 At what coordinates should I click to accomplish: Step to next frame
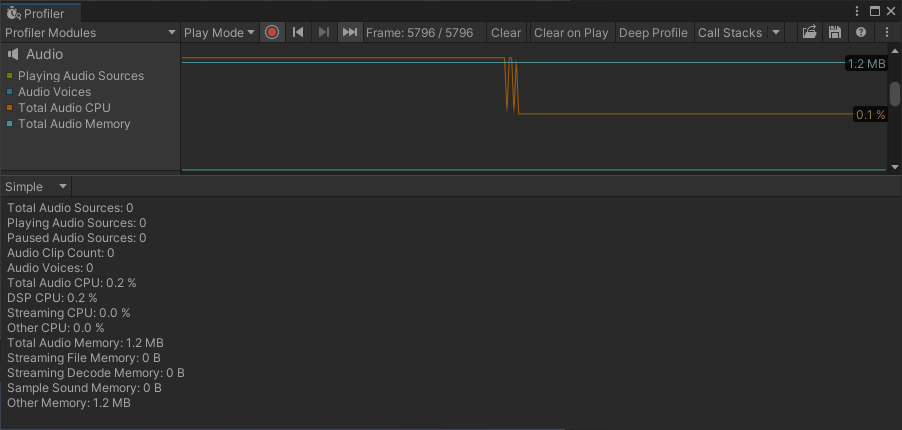point(323,32)
